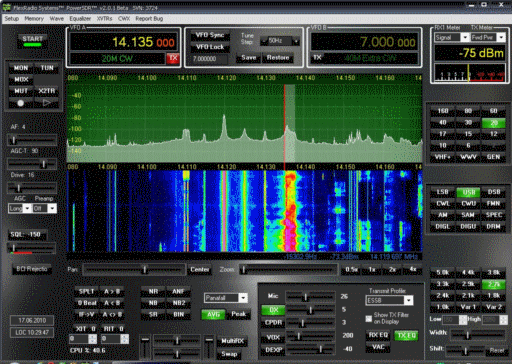
Task: Select the USB mode button
Action: [x=468, y=192]
